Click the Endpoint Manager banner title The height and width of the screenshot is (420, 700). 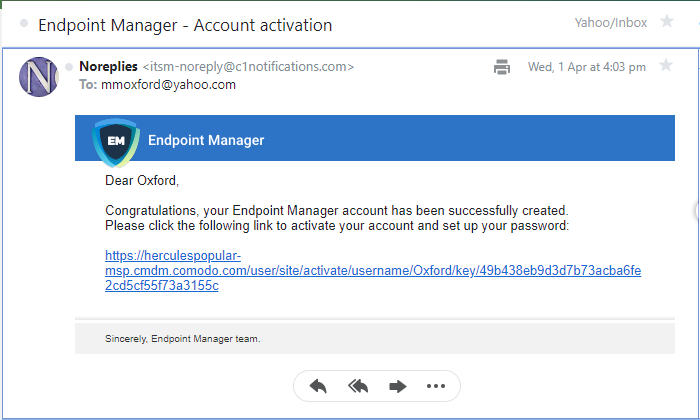(206, 140)
